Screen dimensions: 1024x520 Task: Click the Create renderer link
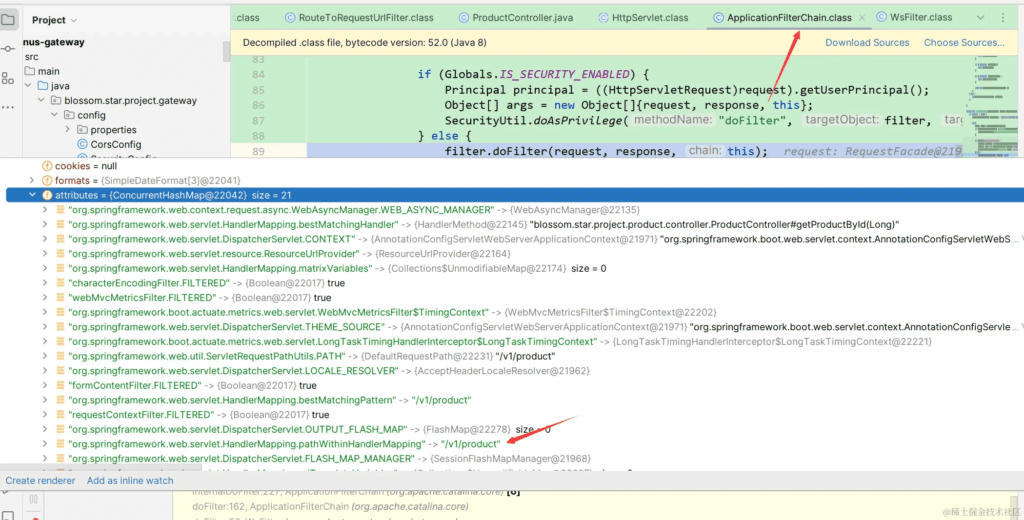point(40,481)
